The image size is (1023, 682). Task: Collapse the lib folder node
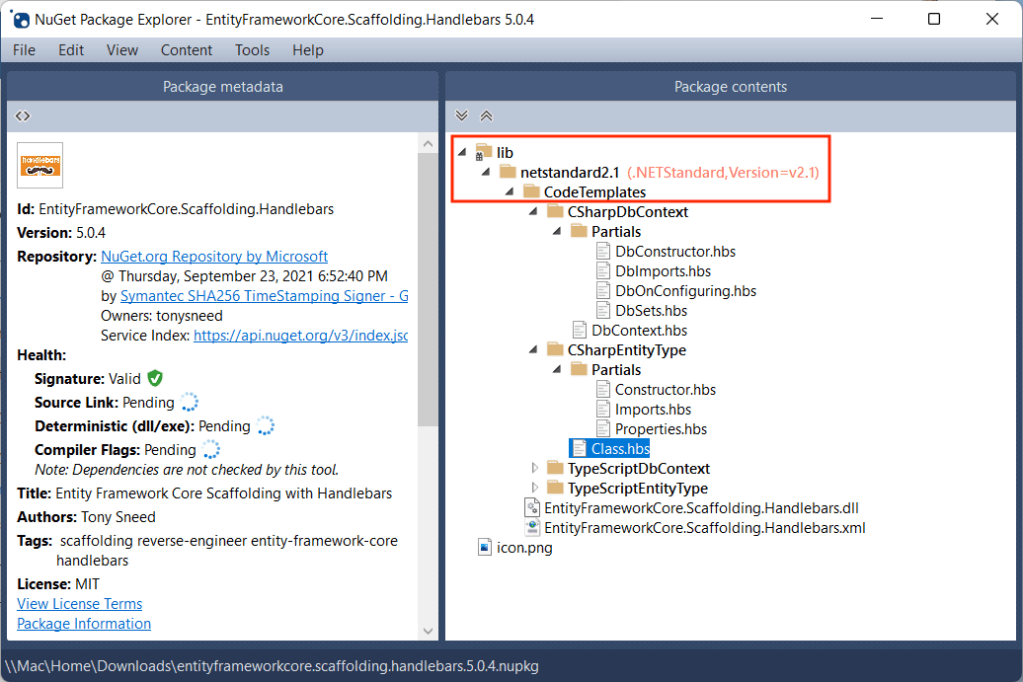pyautogui.click(x=462, y=153)
